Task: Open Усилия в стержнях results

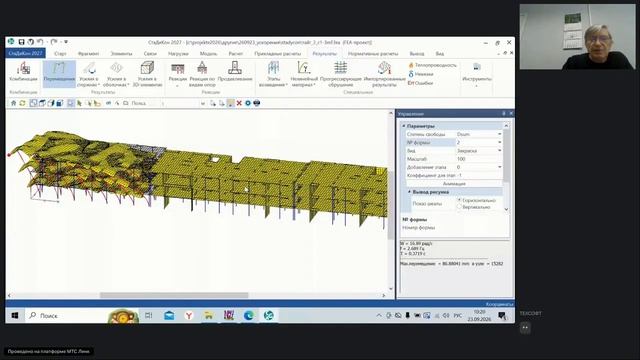Action: [x=89, y=74]
